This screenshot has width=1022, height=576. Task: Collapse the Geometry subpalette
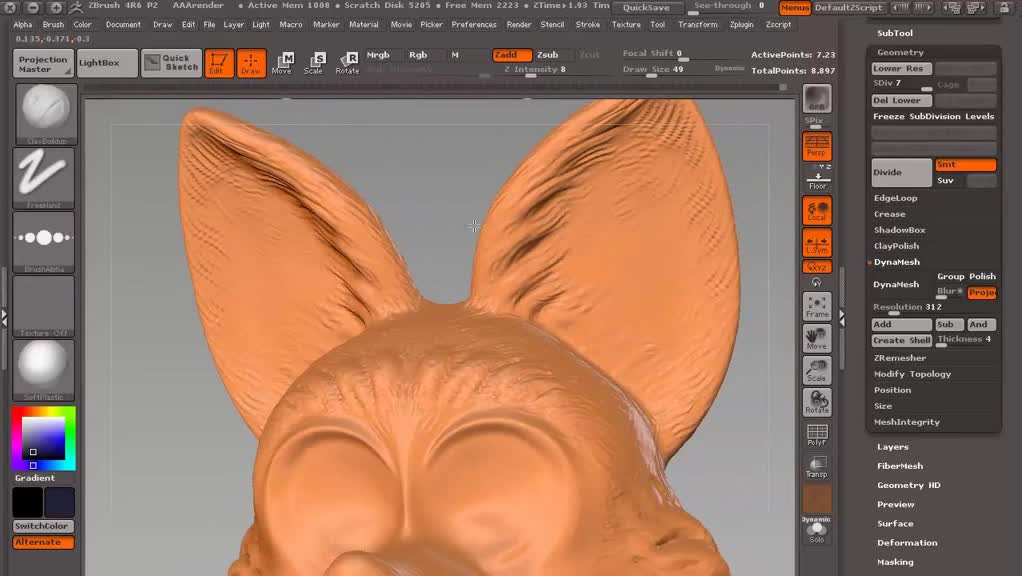coord(900,52)
